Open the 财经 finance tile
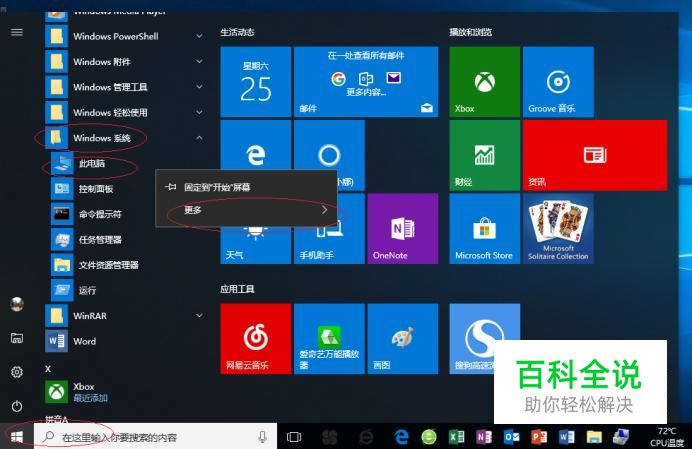This screenshot has height=449, width=692. (x=484, y=155)
